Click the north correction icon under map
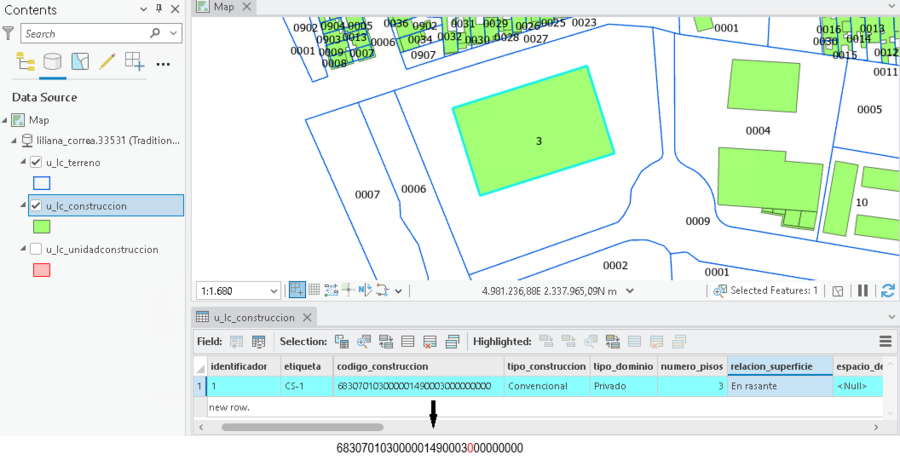This screenshot has width=900, height=466. coord(365,290)
